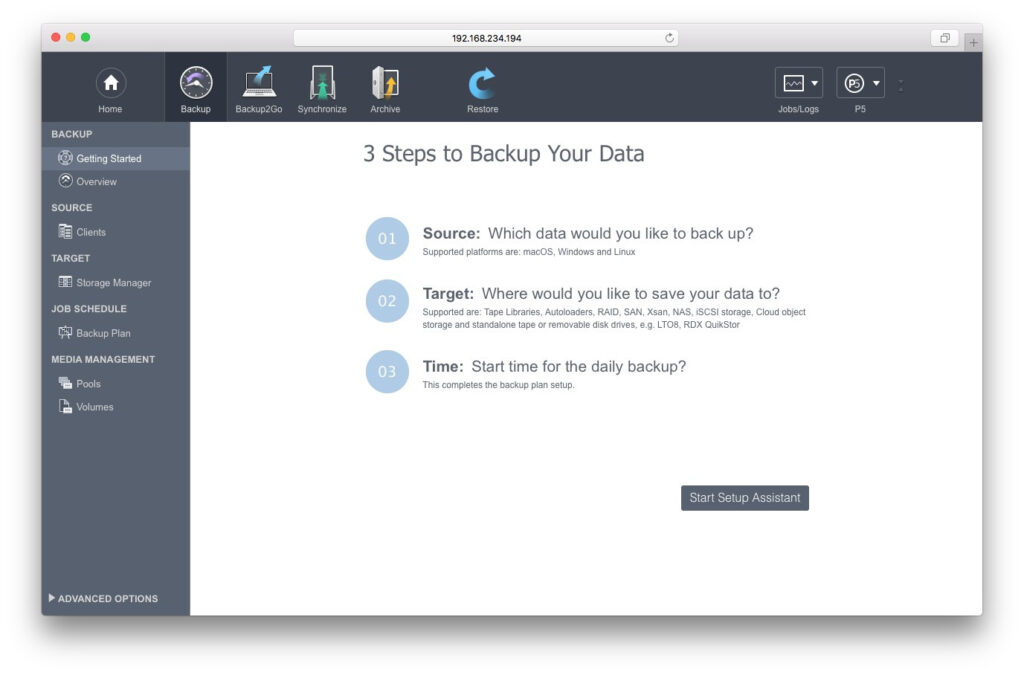
Task: Select Getting Started in sidebar
Action: (x=108, y=158)
